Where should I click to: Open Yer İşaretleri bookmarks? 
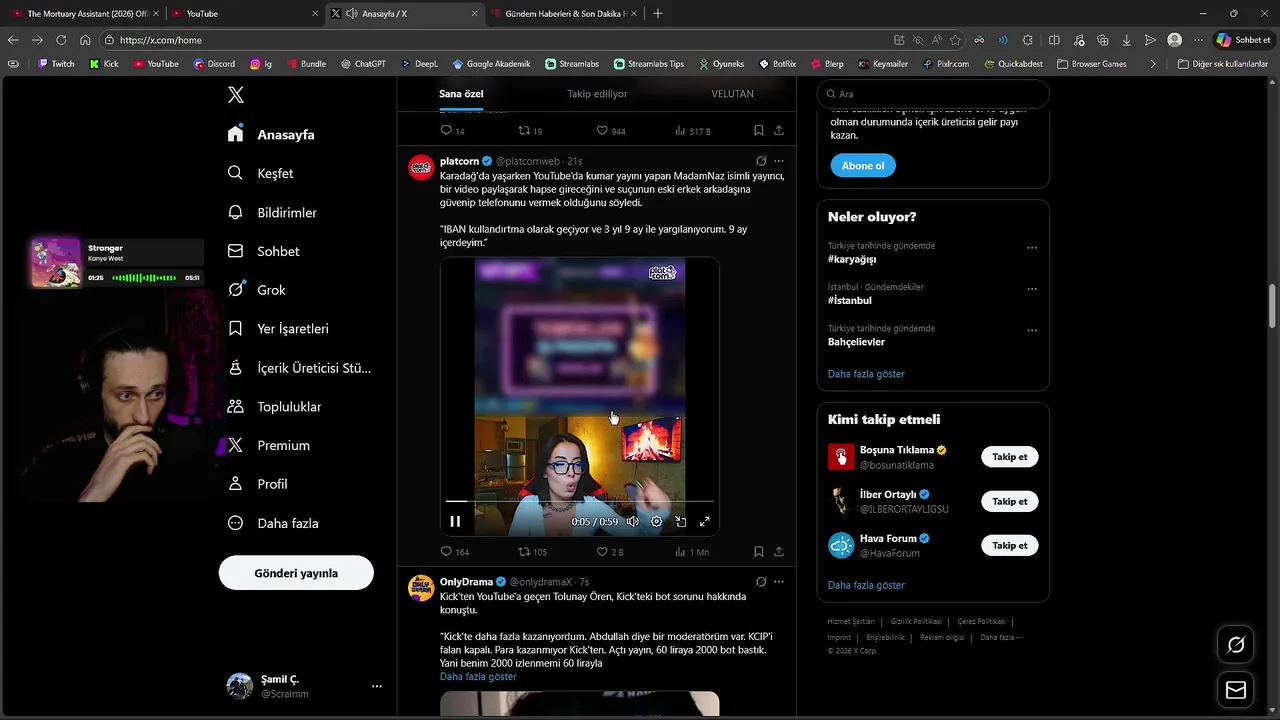[278, 328]
